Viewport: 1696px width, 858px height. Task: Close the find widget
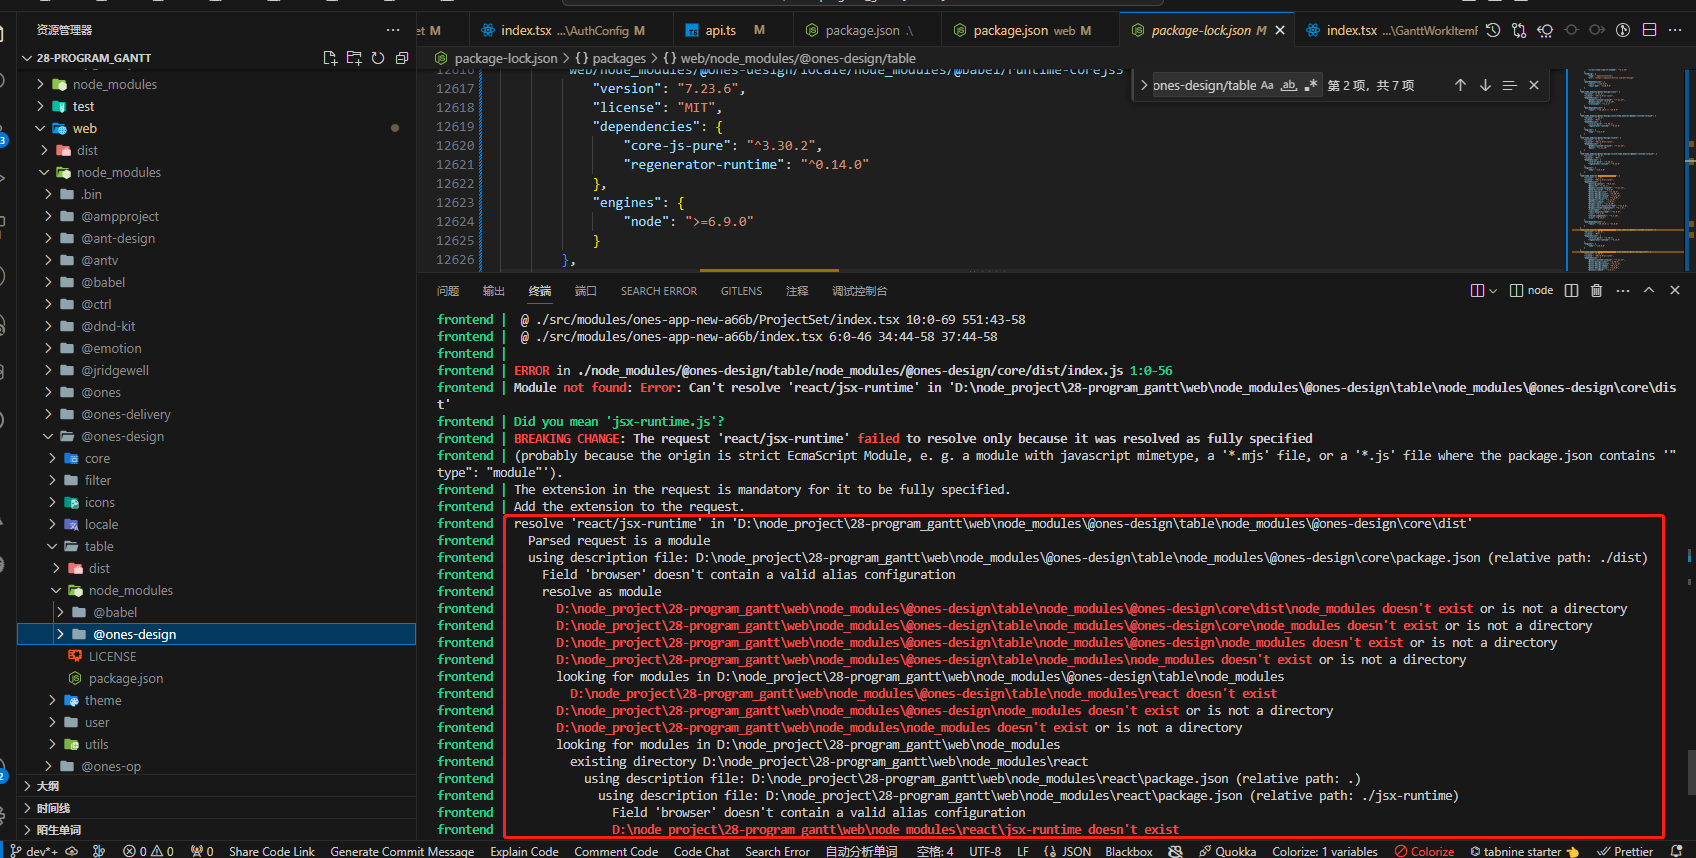coord(1534,85)
